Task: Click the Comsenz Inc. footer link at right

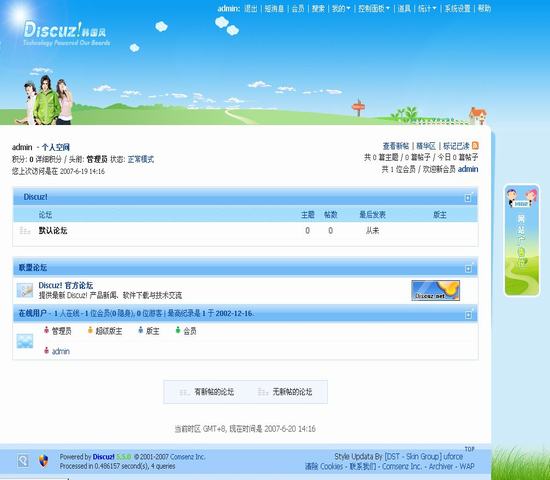Action: pyautogui.click(x=402, y=466)
